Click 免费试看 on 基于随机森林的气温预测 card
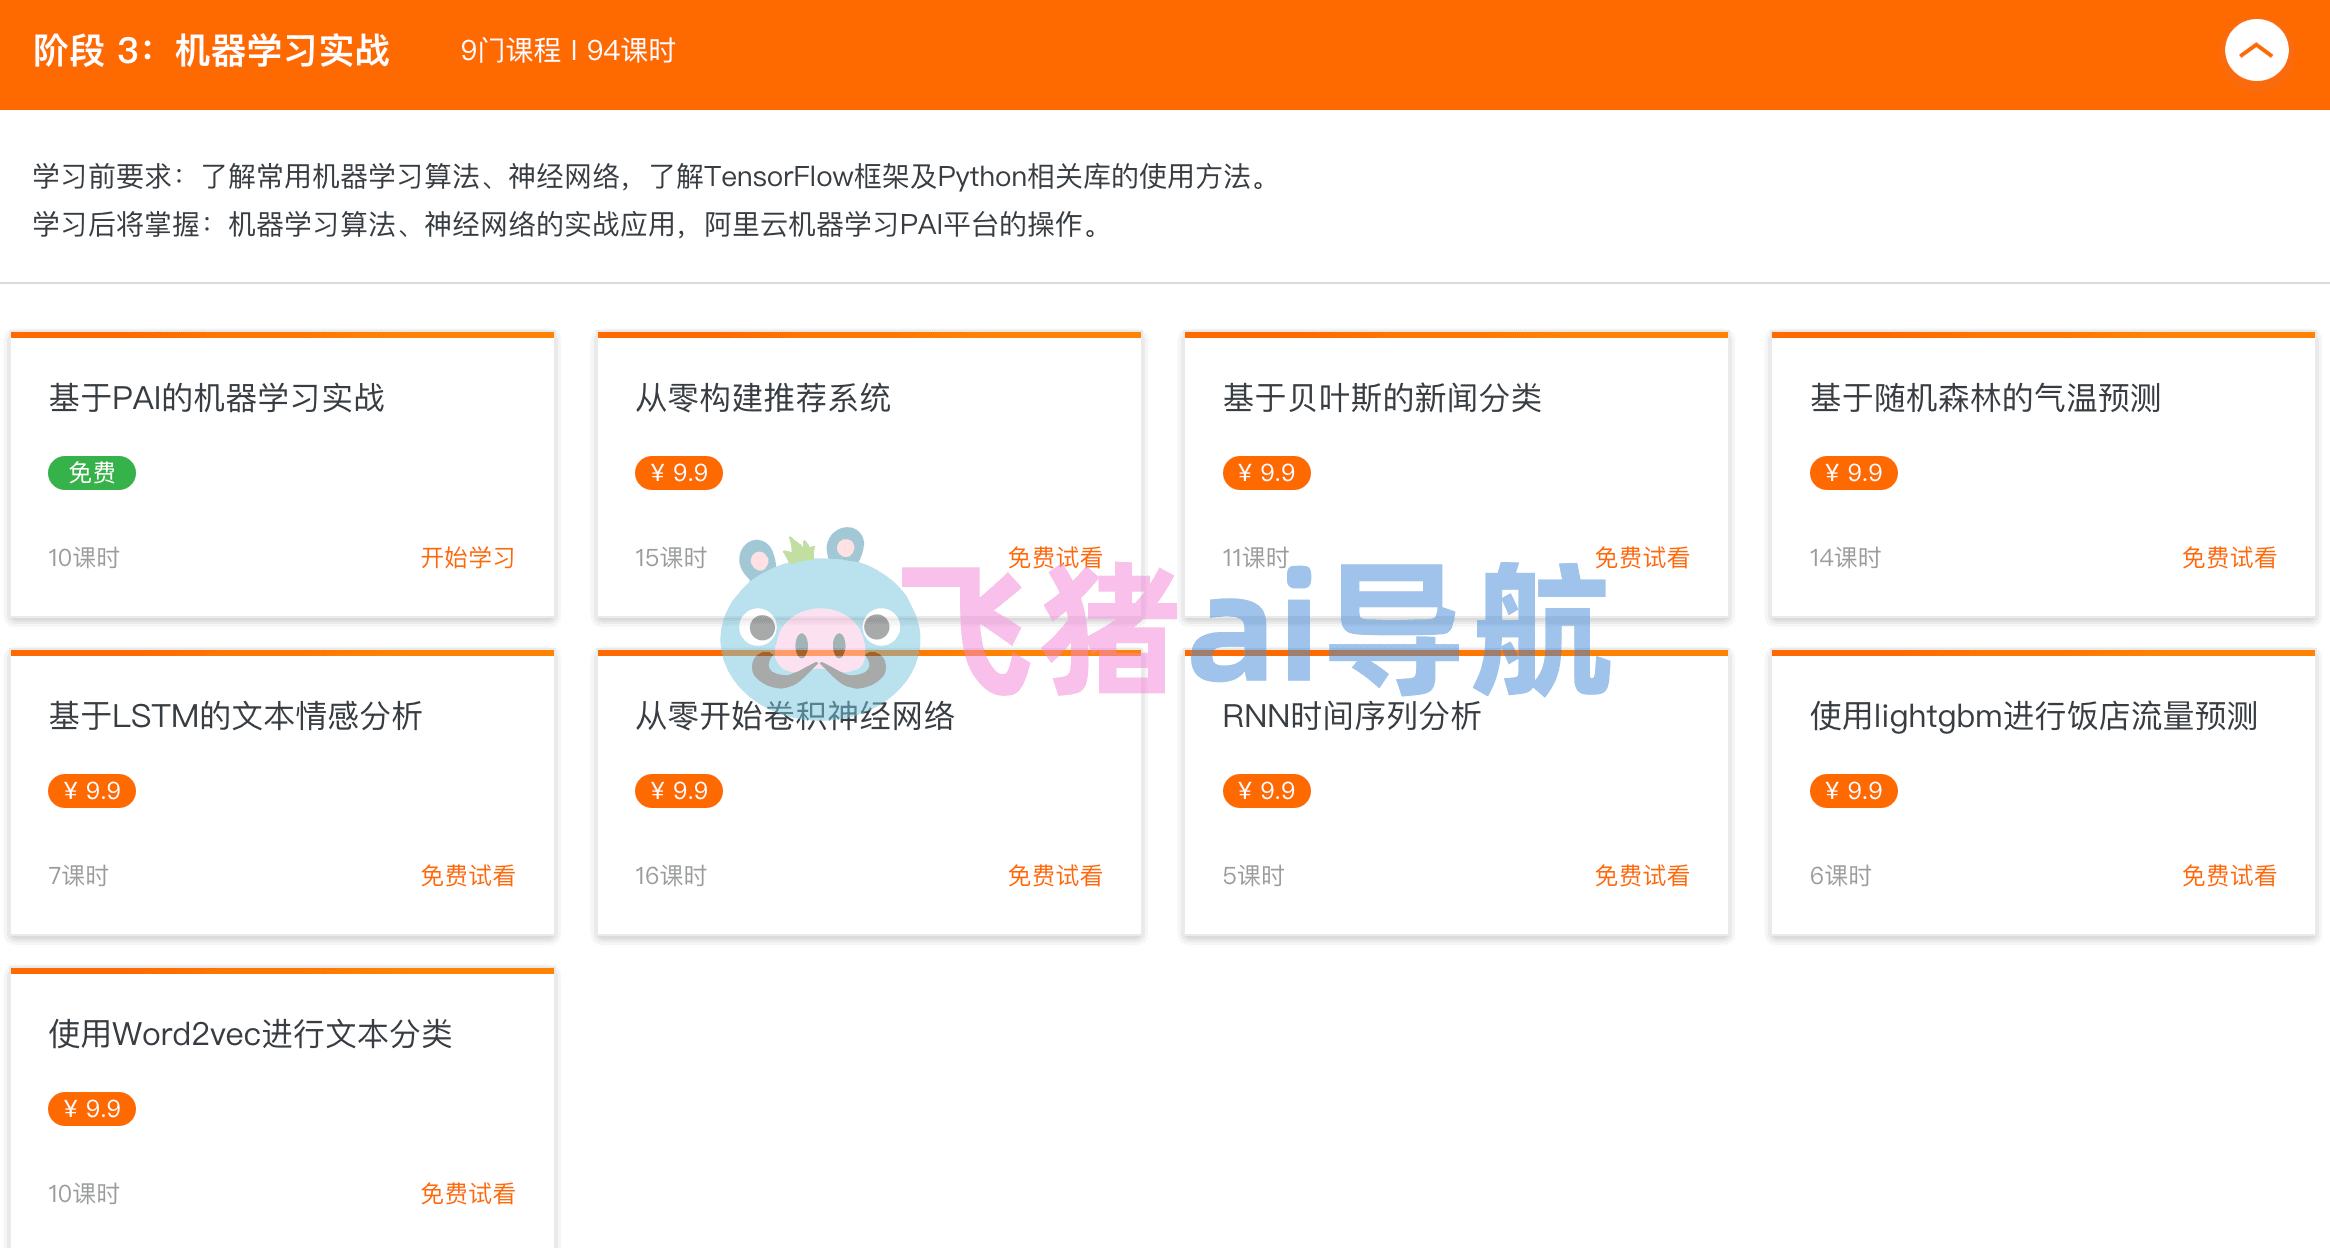Image resolution: width=2330 pixels, height=1248 pixels. 2228,557
